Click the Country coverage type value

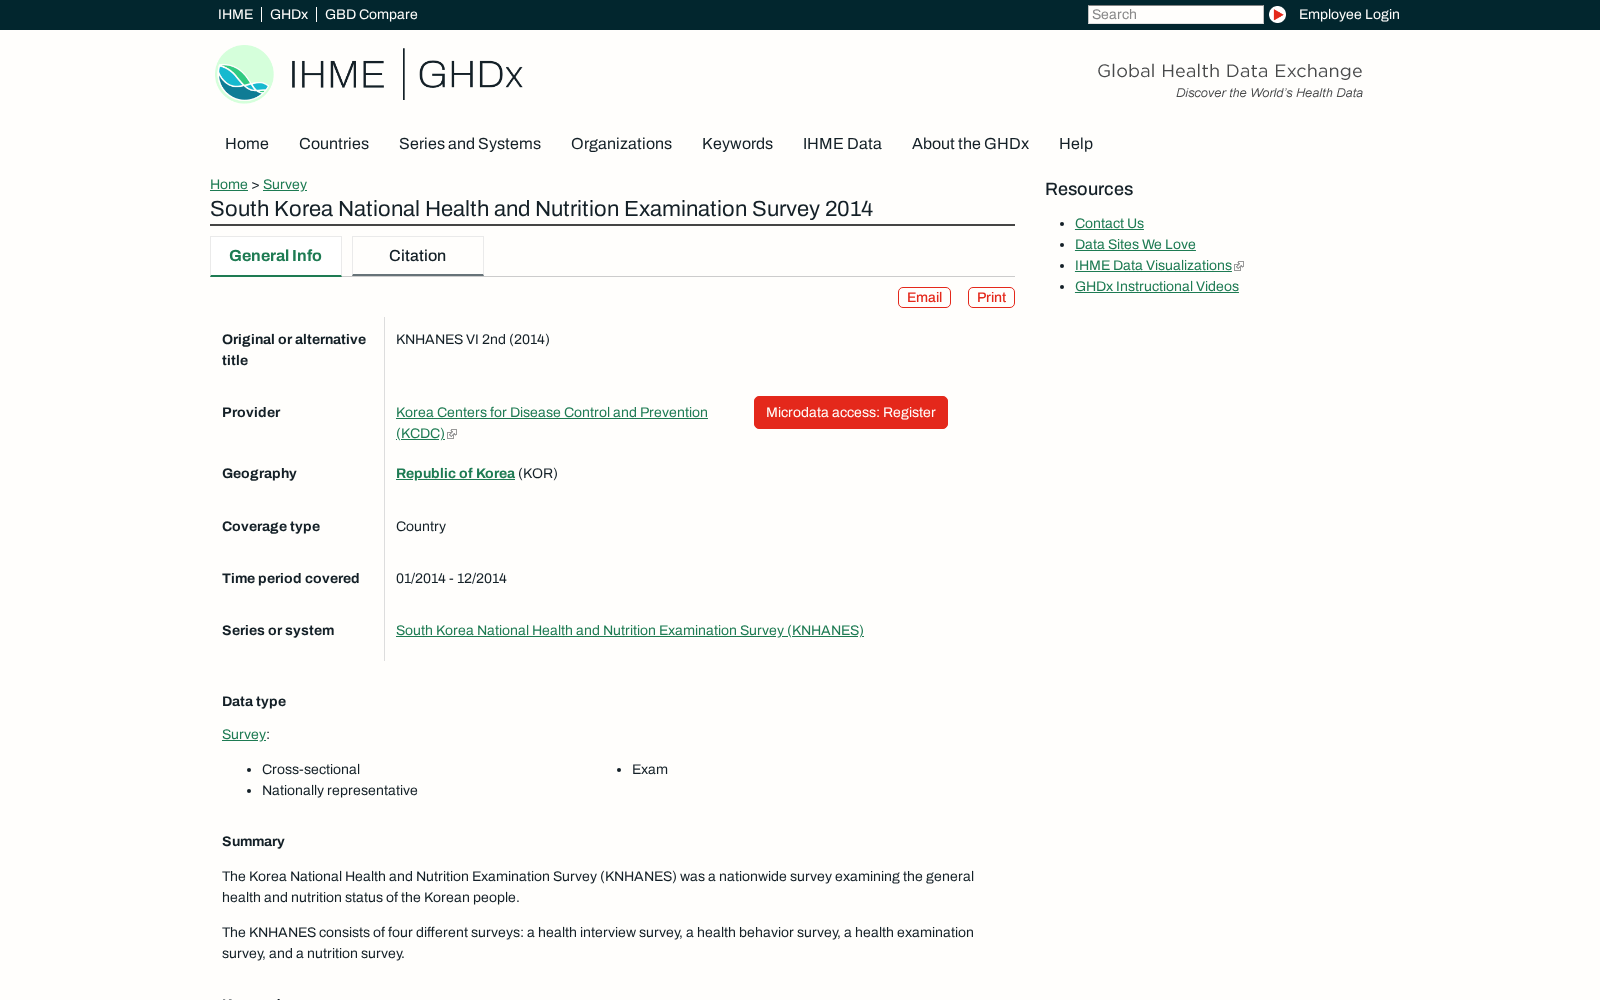pos(421,527)
